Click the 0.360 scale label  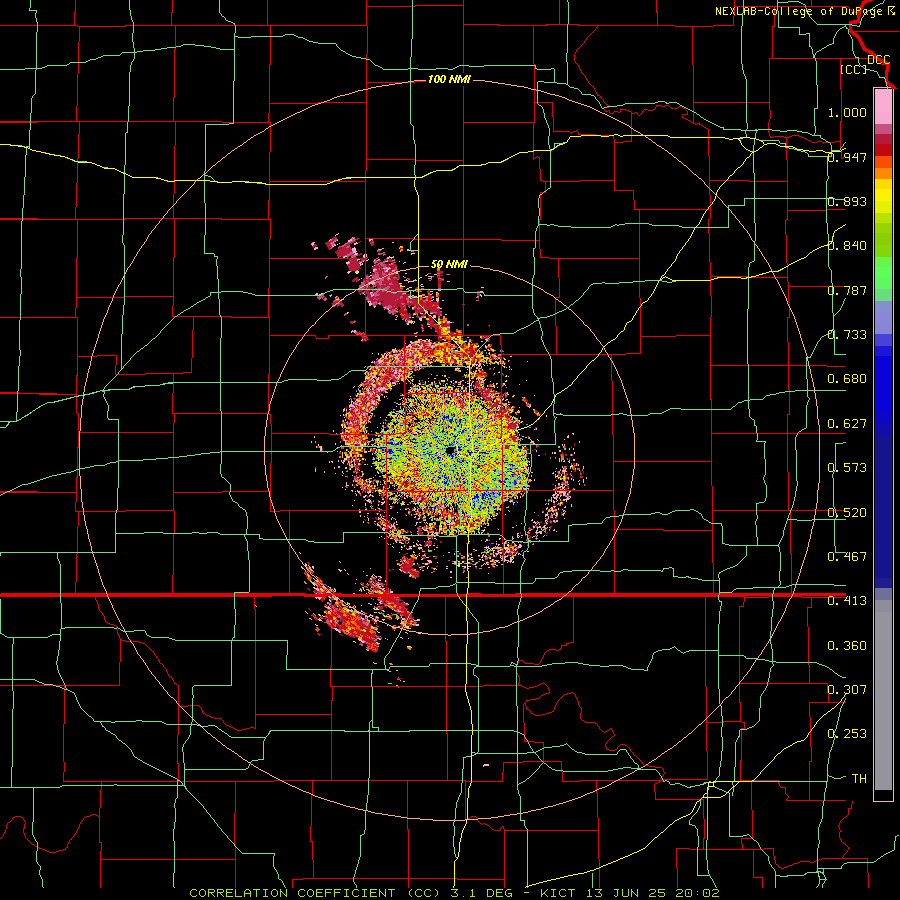tap(847, 646)
